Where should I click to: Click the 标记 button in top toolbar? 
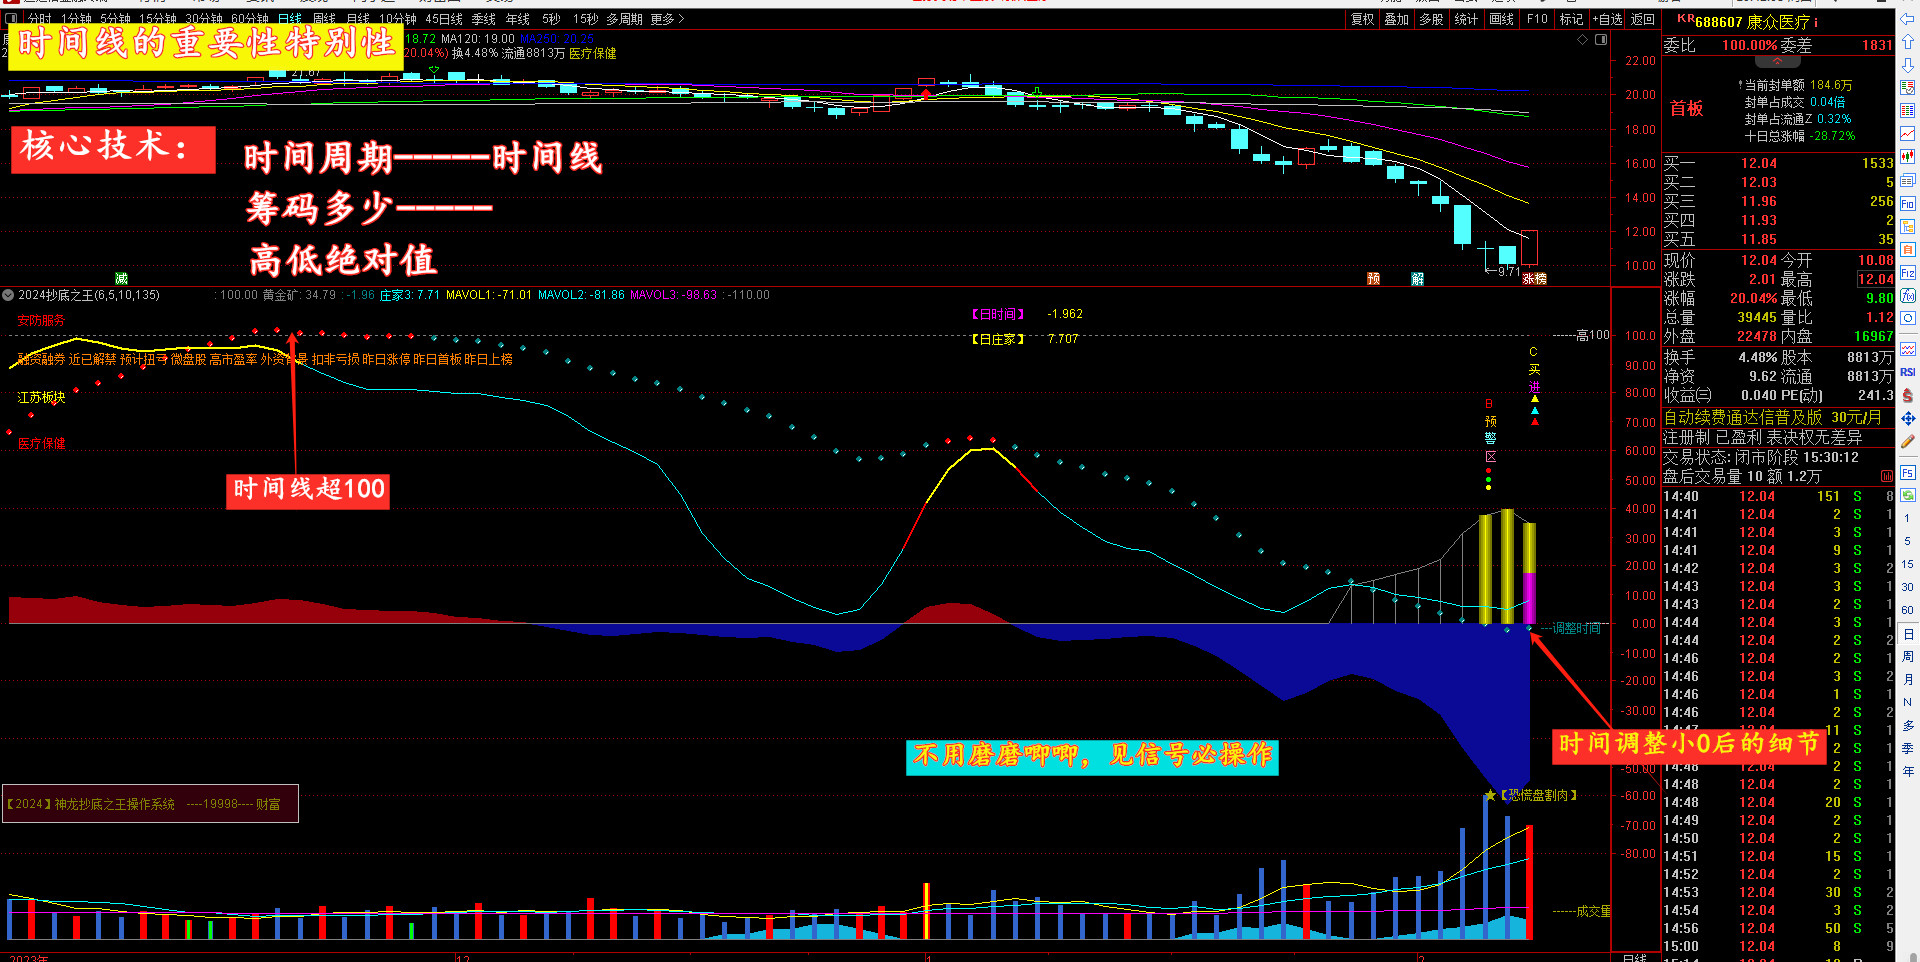pyautogui.click(x=1572, y=19)
